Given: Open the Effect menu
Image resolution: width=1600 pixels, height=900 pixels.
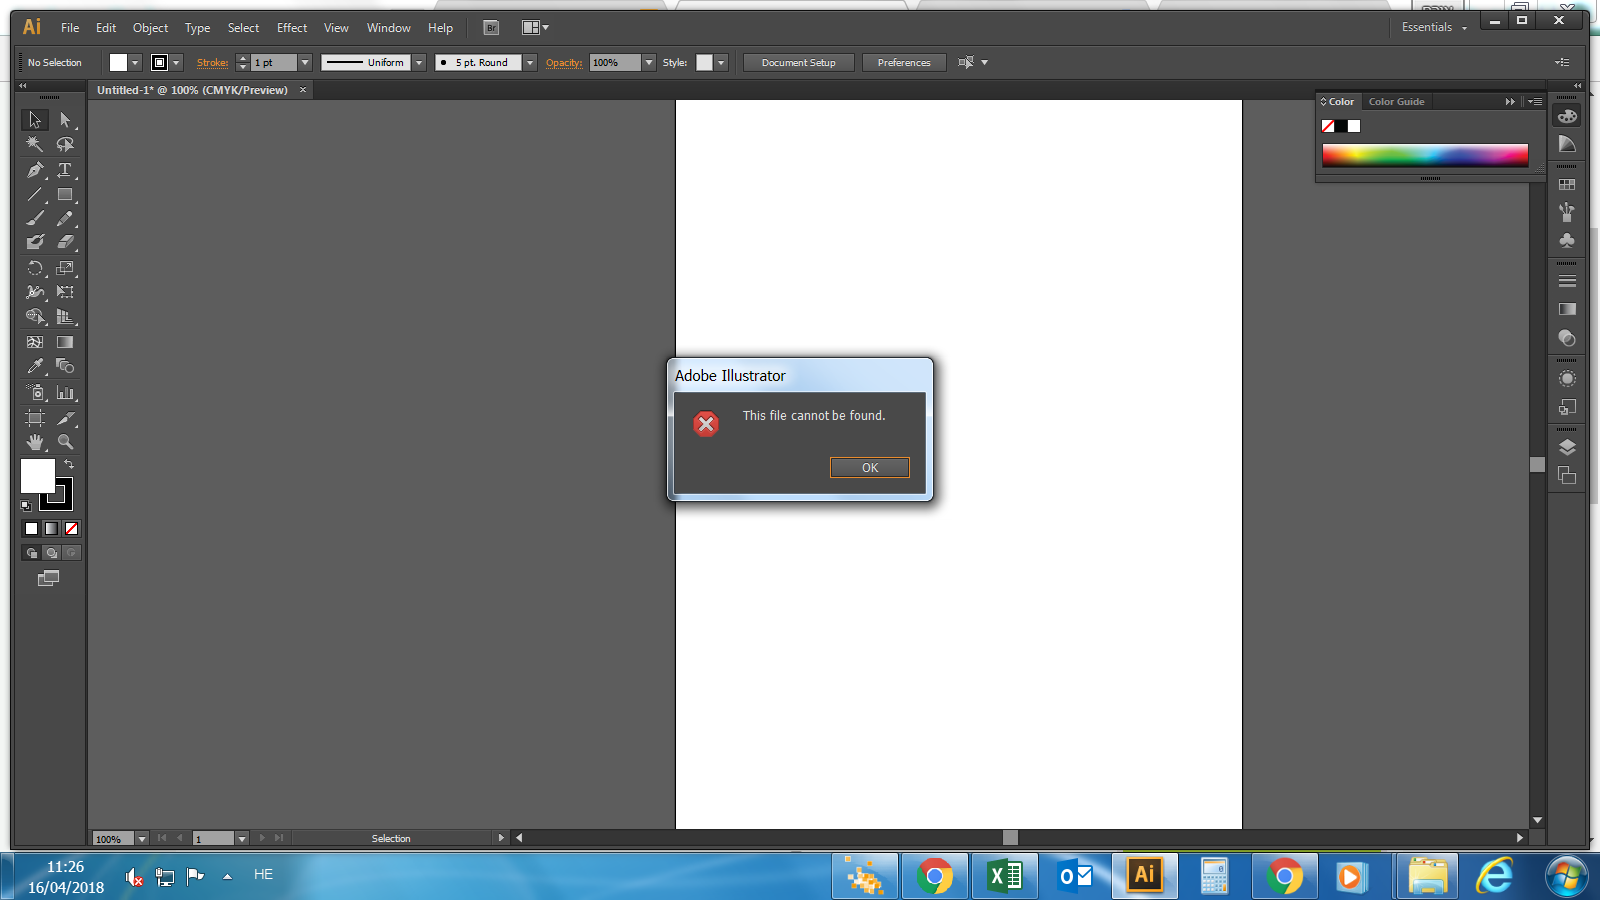Looking at the screenshot, I should [292, 28].
